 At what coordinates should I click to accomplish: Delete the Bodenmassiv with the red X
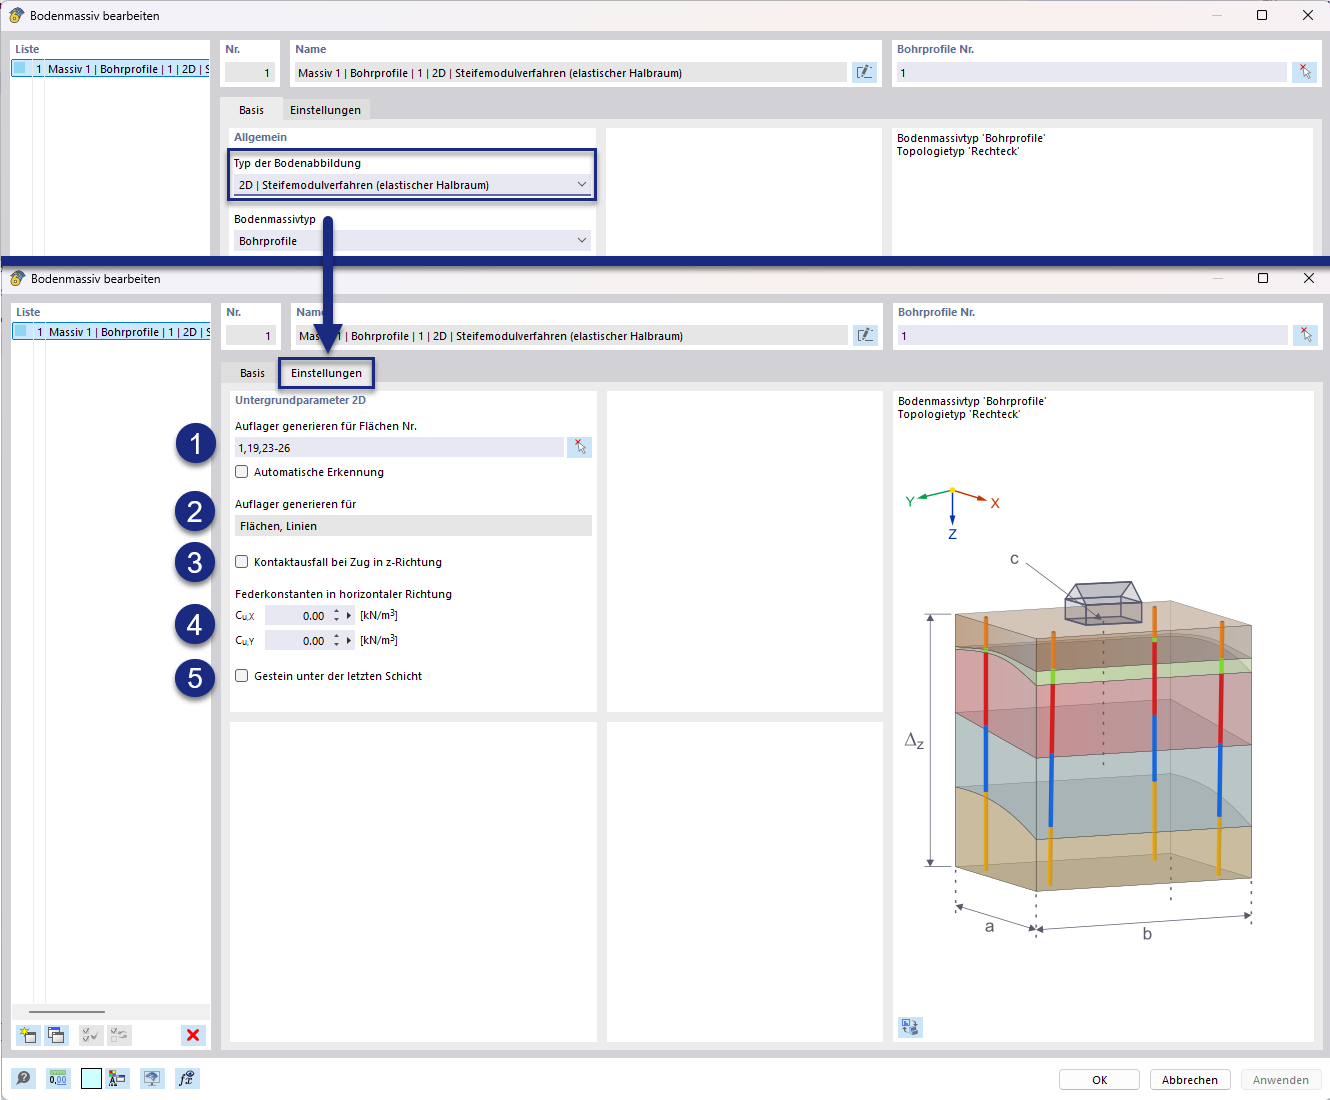click(192, 1035)
